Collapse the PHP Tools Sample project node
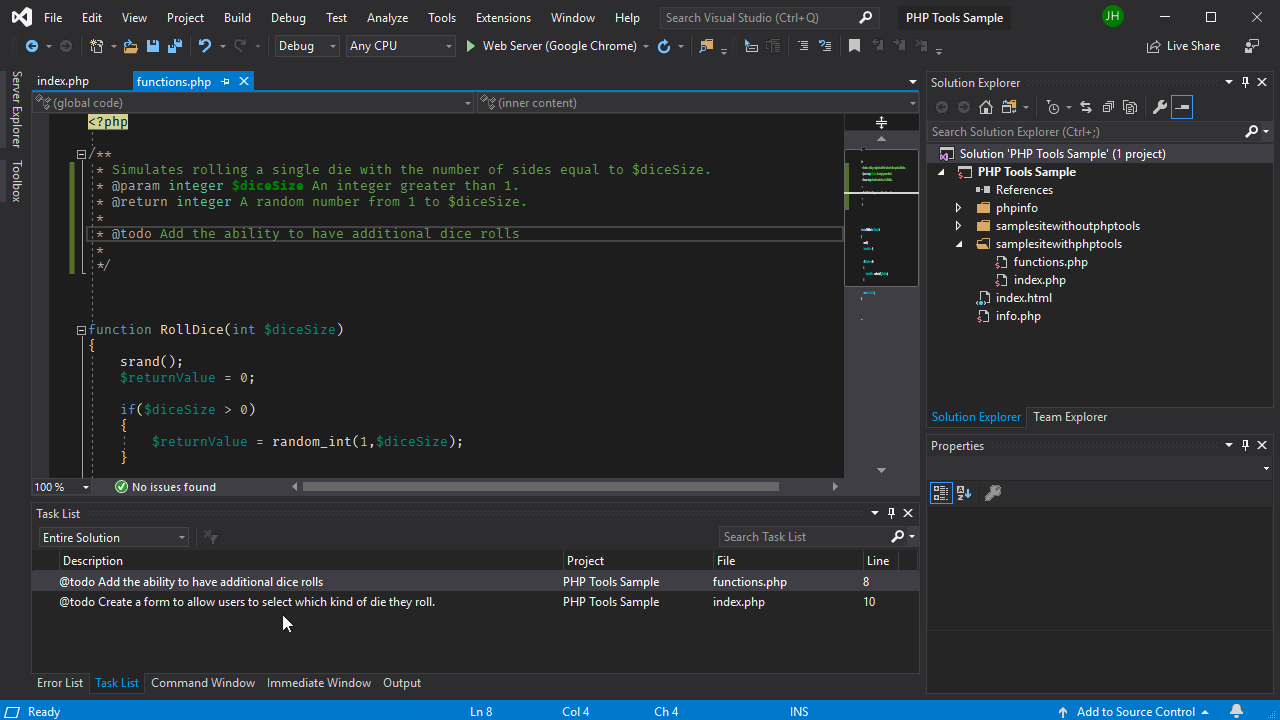This screenshot has height=720, width=1280. [940, 172]
